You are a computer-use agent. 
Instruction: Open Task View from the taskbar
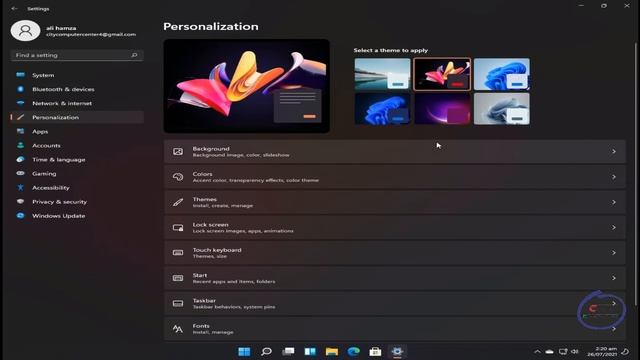click(x=288, y=351)
